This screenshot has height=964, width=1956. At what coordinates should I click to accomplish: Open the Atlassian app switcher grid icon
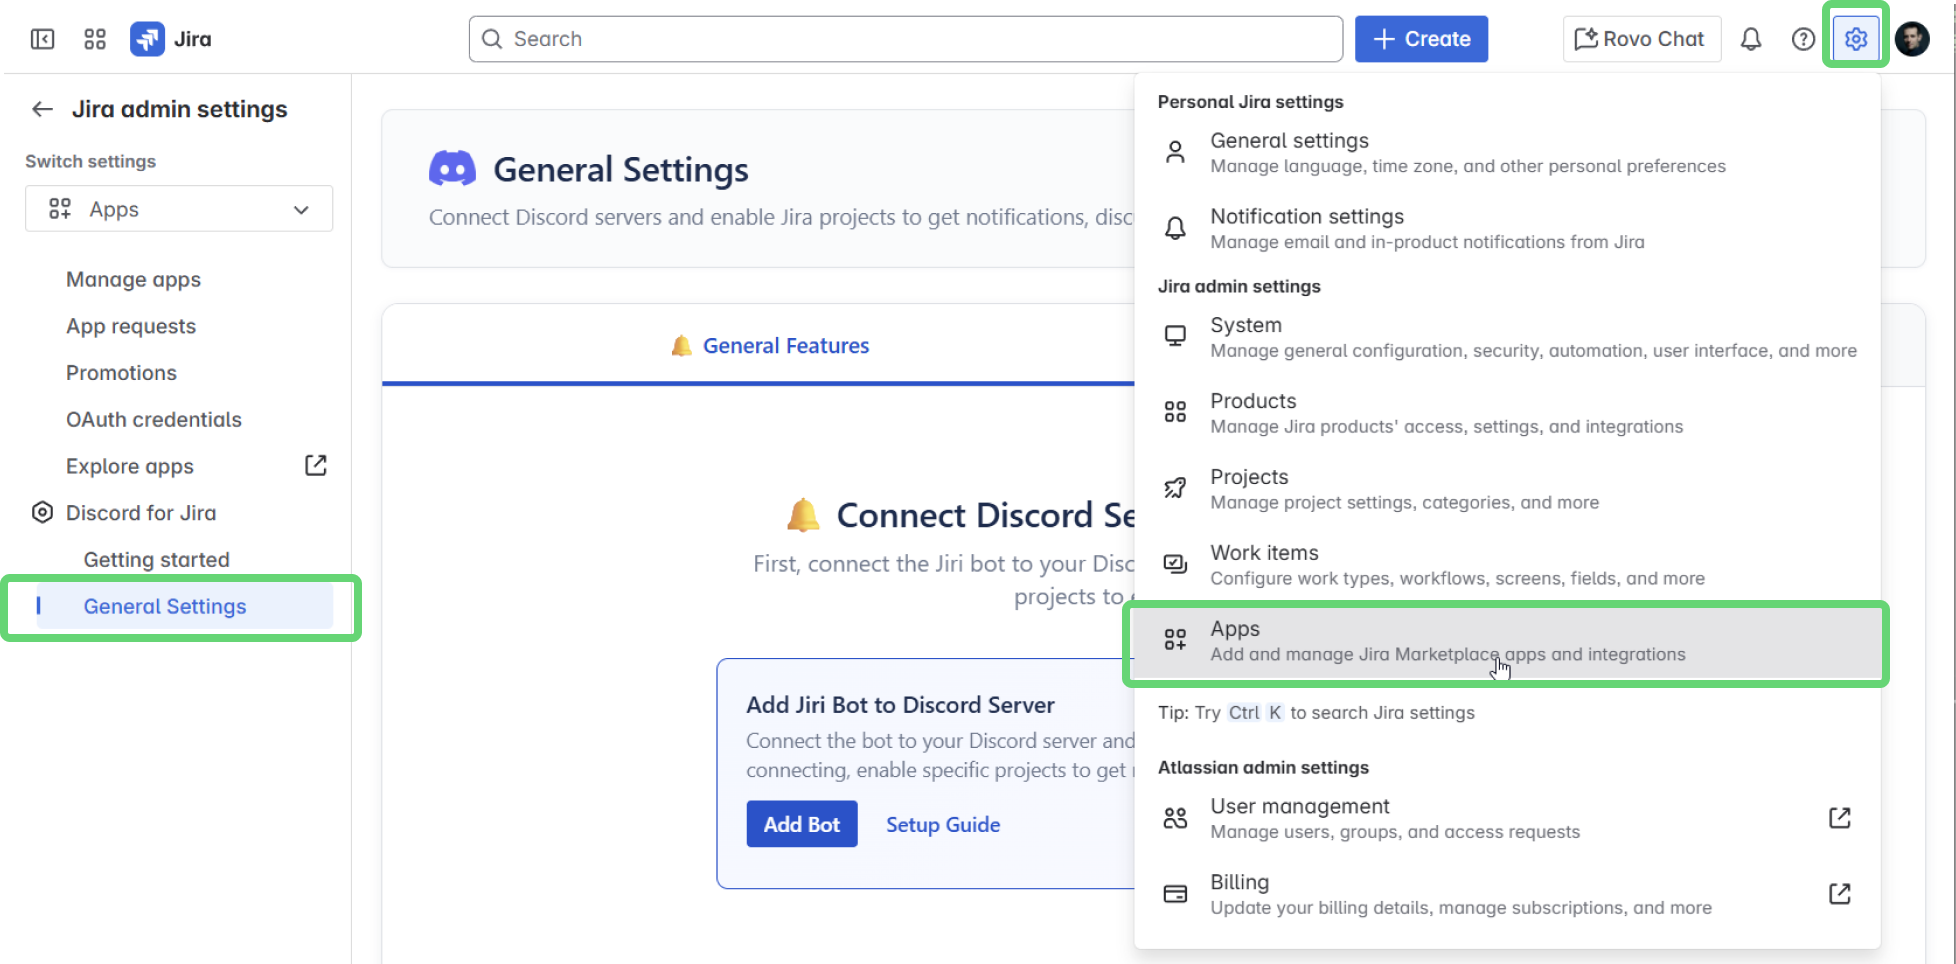pyautogui.click(x=94, y=38)
